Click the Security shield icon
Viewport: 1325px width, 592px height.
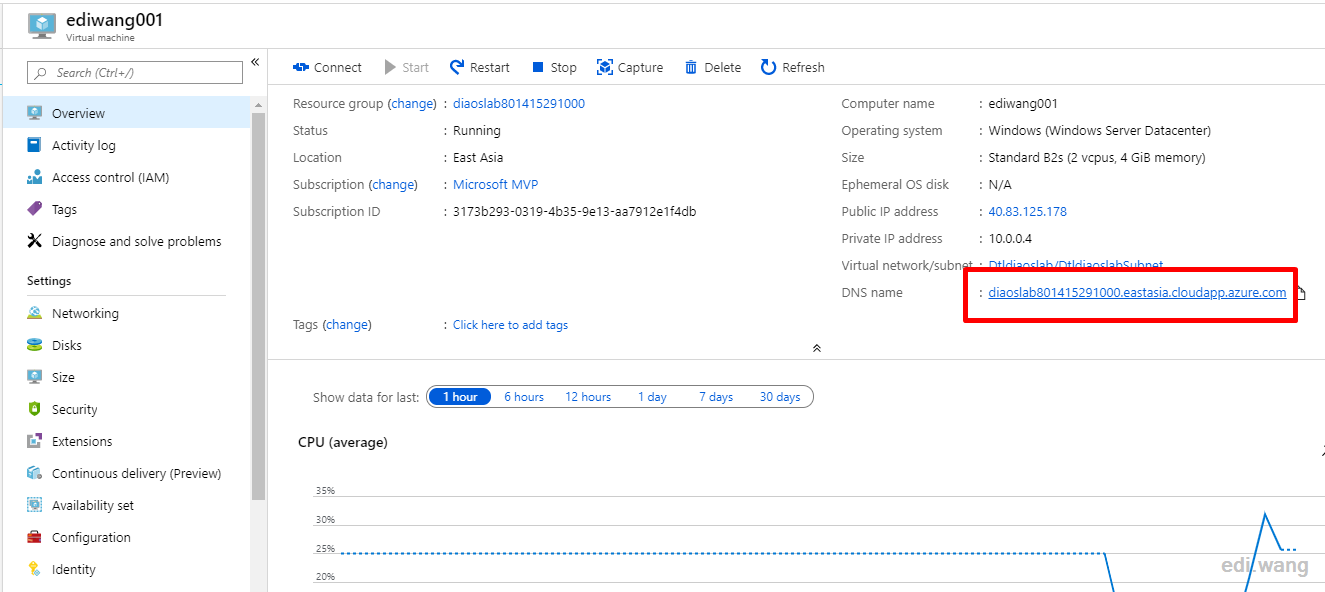(x=35, y=409)
